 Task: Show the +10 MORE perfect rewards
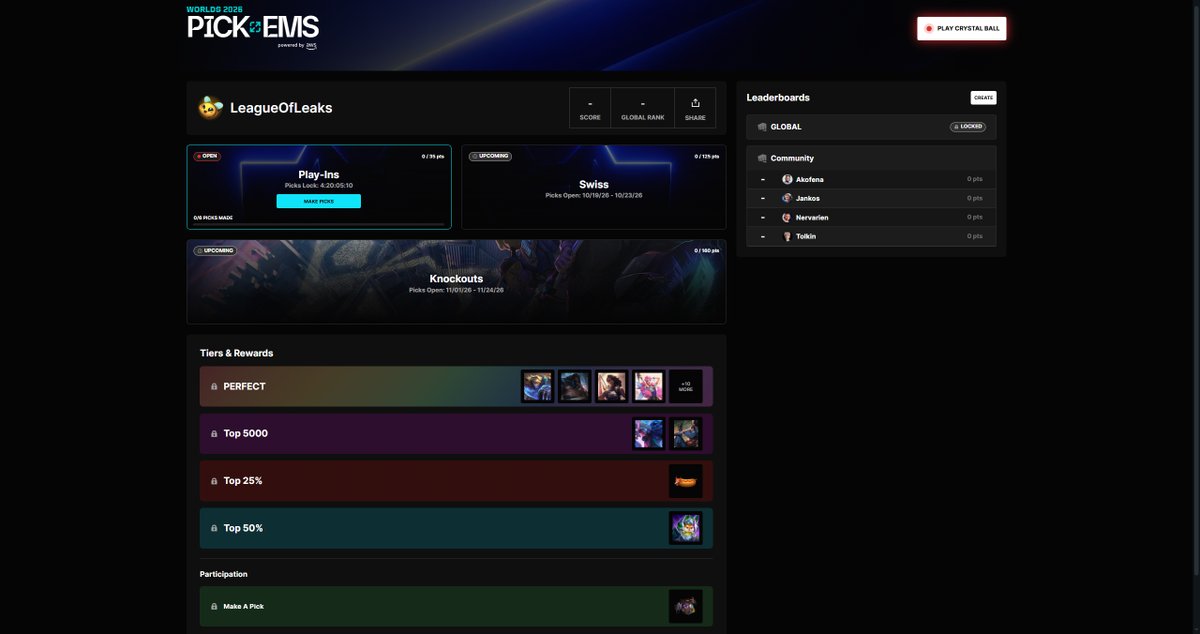tap(686, 386)
